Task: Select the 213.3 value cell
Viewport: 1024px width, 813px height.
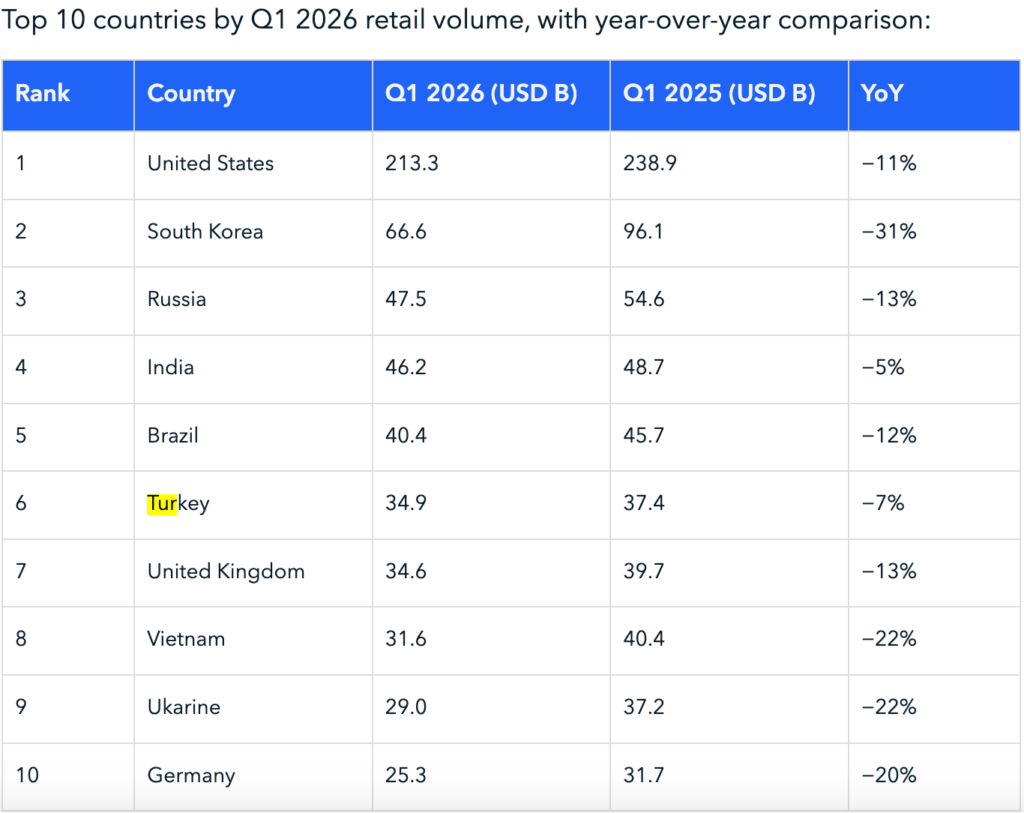Action: (491, 165)
